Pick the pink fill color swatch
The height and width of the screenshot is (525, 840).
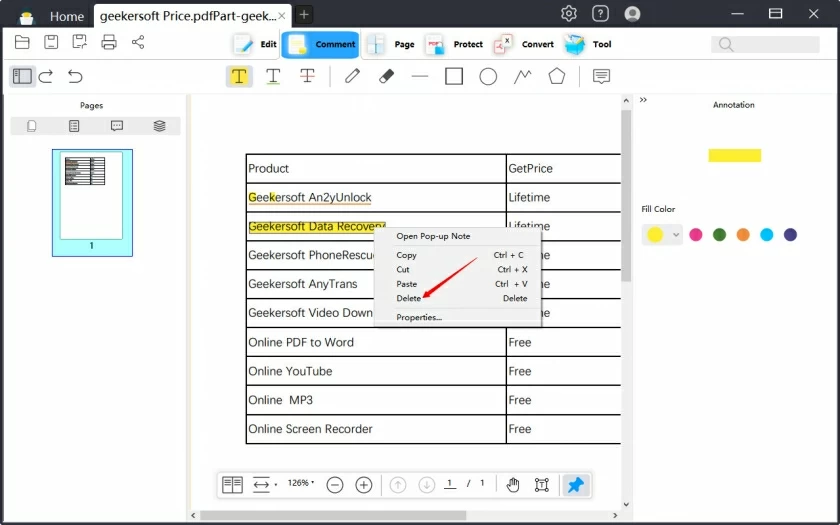tap(695, 235)
